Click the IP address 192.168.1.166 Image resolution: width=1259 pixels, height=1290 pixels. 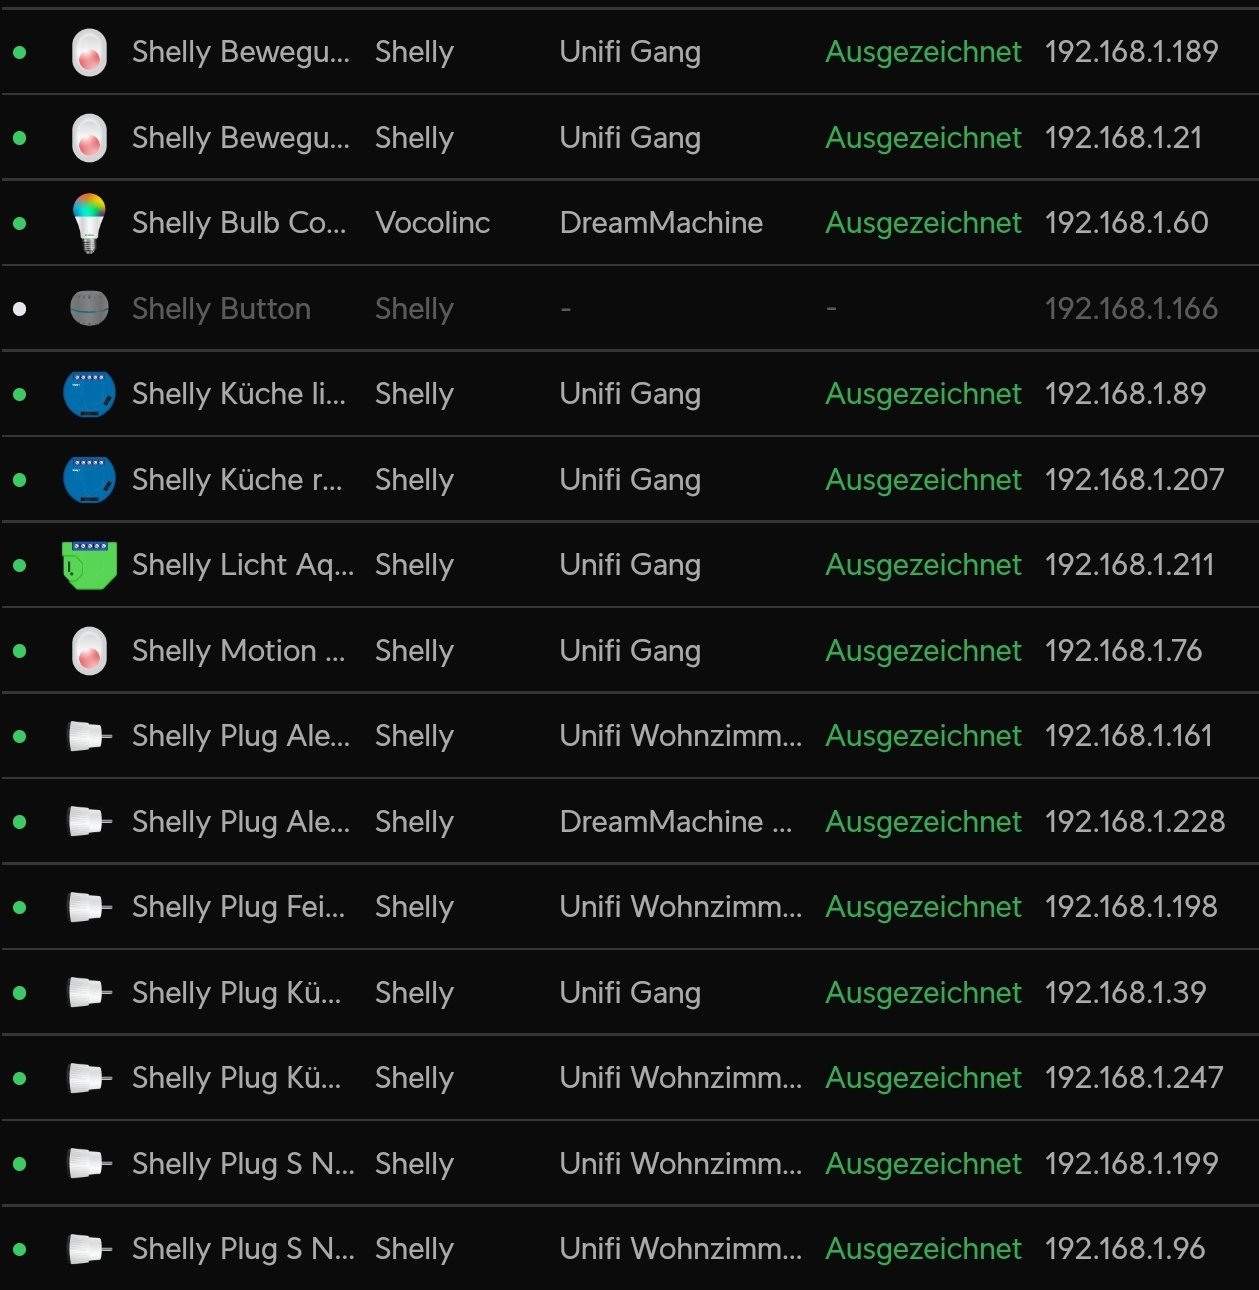pos(1132,308)
